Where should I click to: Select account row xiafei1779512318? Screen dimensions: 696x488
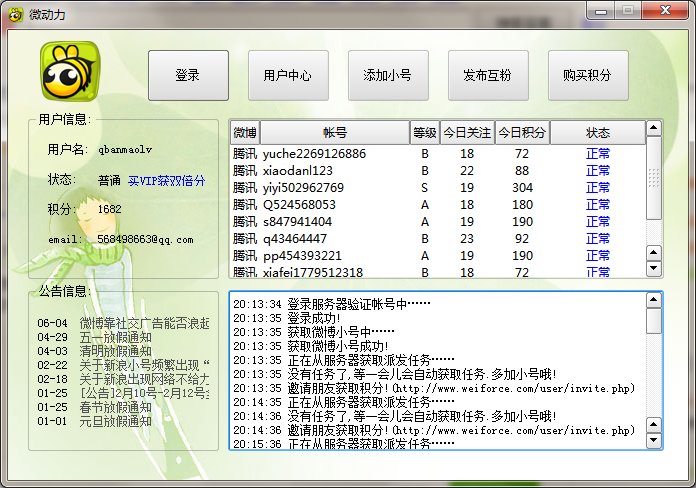(438, 272)
